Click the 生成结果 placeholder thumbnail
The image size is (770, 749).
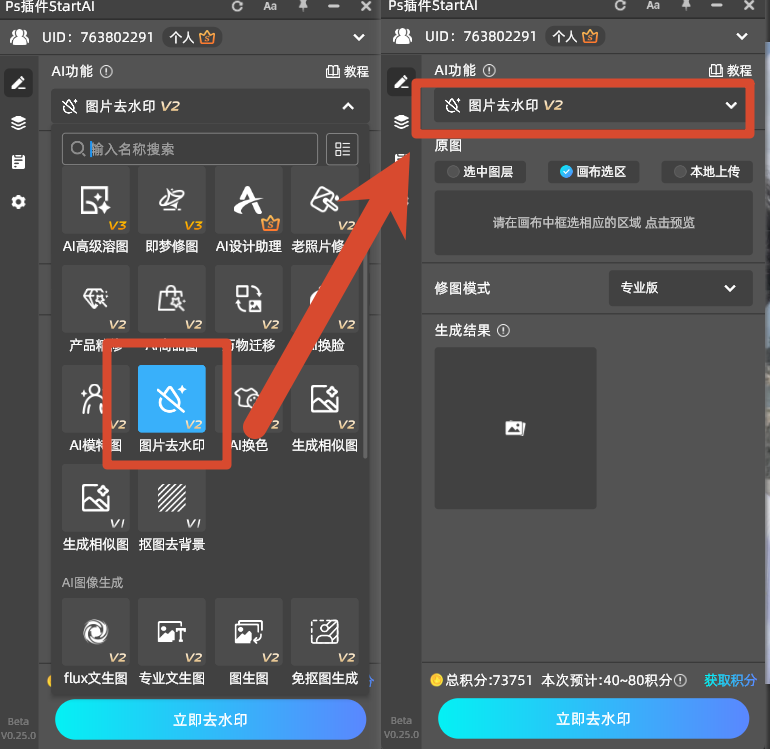(515, 428)
